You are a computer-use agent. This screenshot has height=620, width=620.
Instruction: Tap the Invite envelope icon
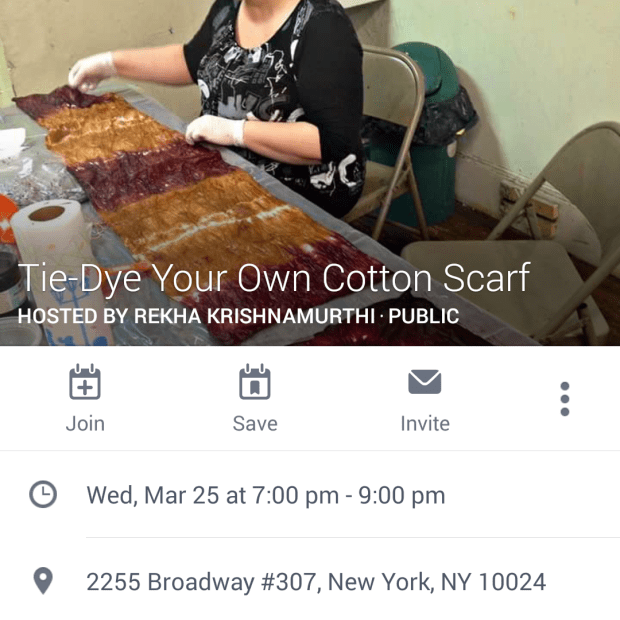(x=425, y=382)
